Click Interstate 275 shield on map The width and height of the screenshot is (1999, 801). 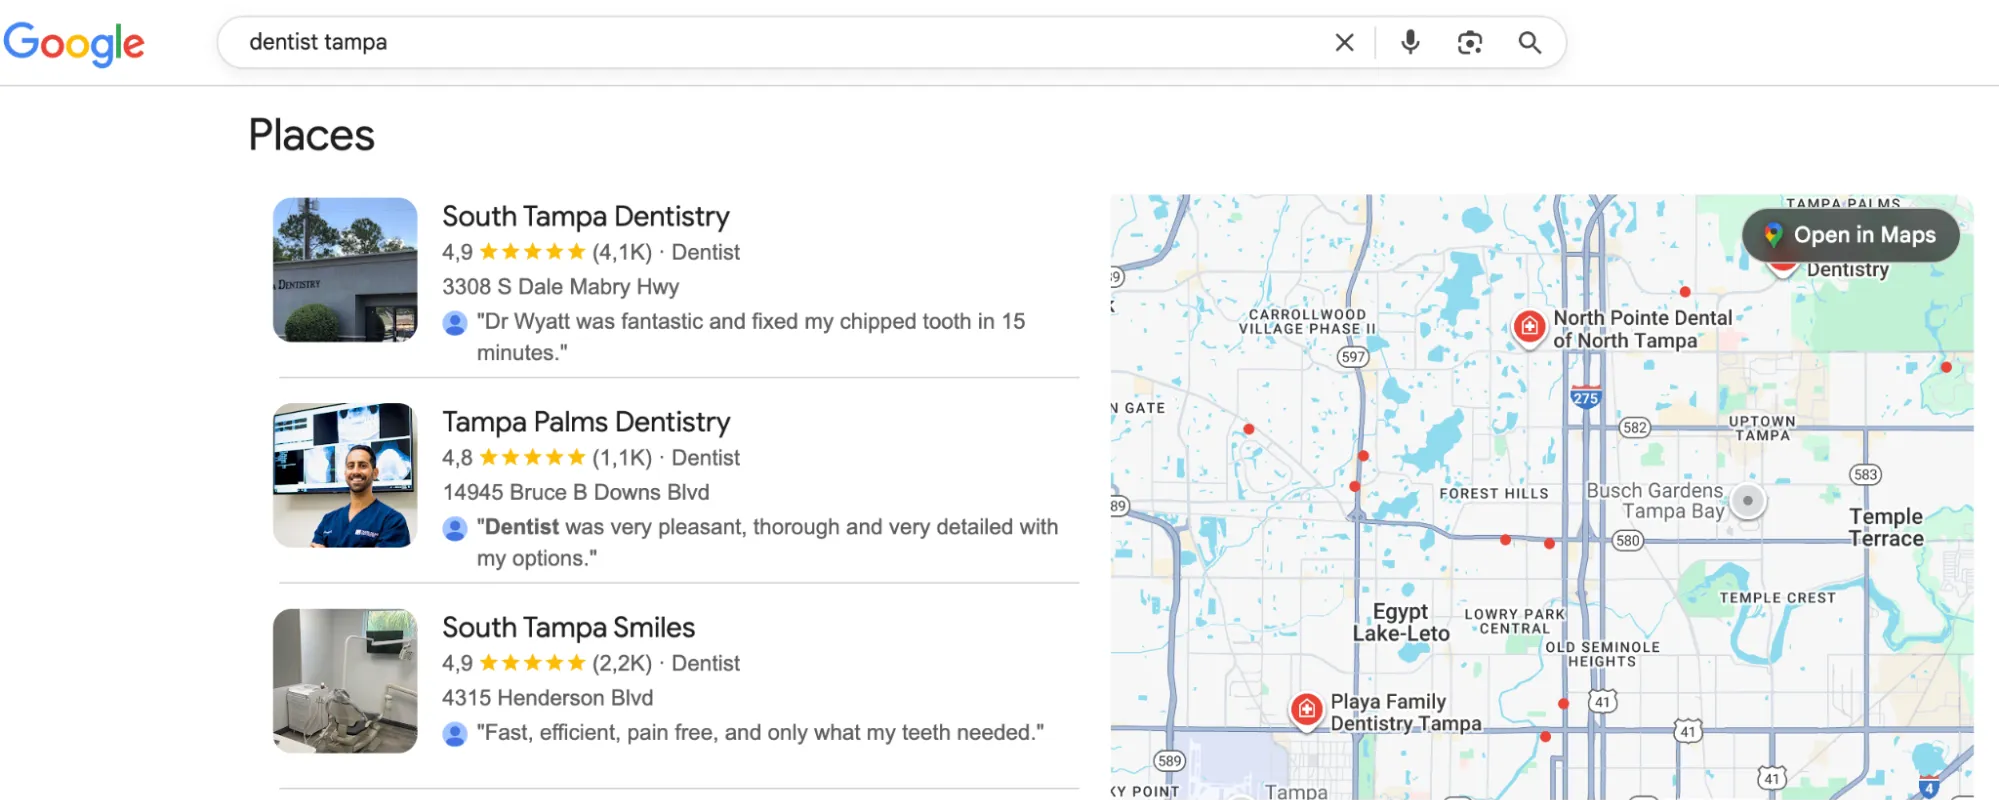pyautogui.click(x=1585, y=397)
